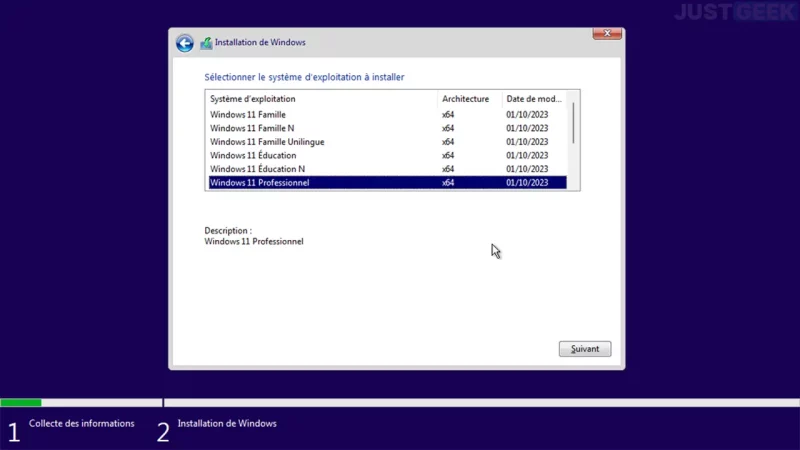800x450 pixels.
Task: Click the green installation progress bar
Action: click(x=21, y=403)
